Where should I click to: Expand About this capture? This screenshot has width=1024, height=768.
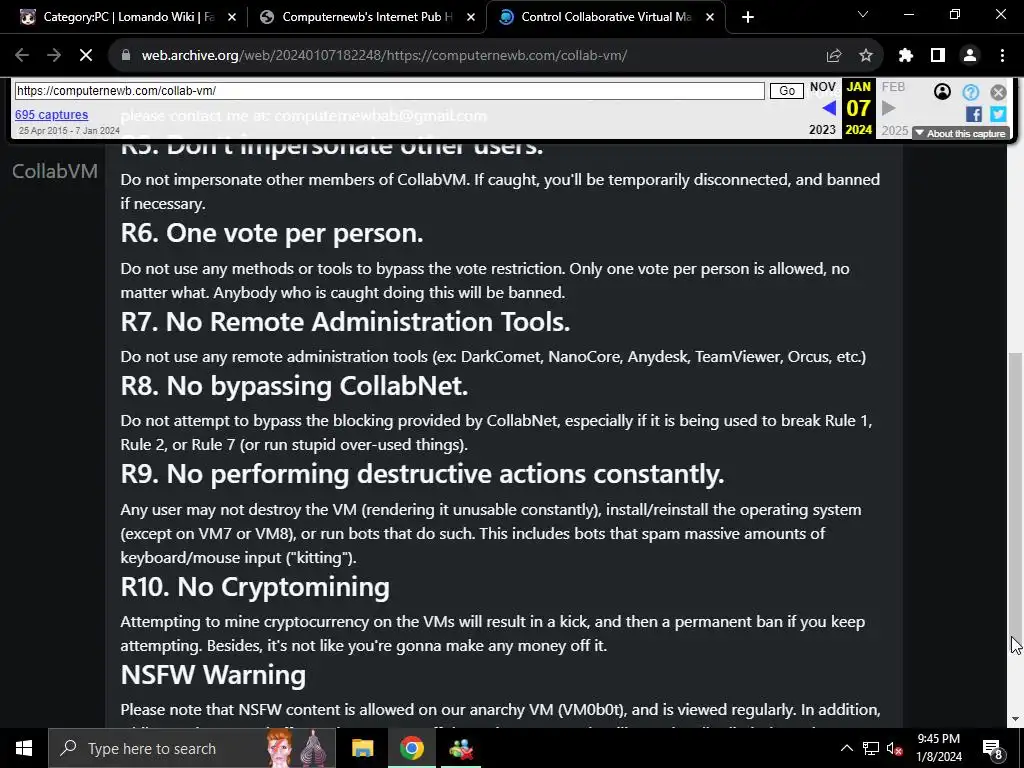(x=961, y=133)
